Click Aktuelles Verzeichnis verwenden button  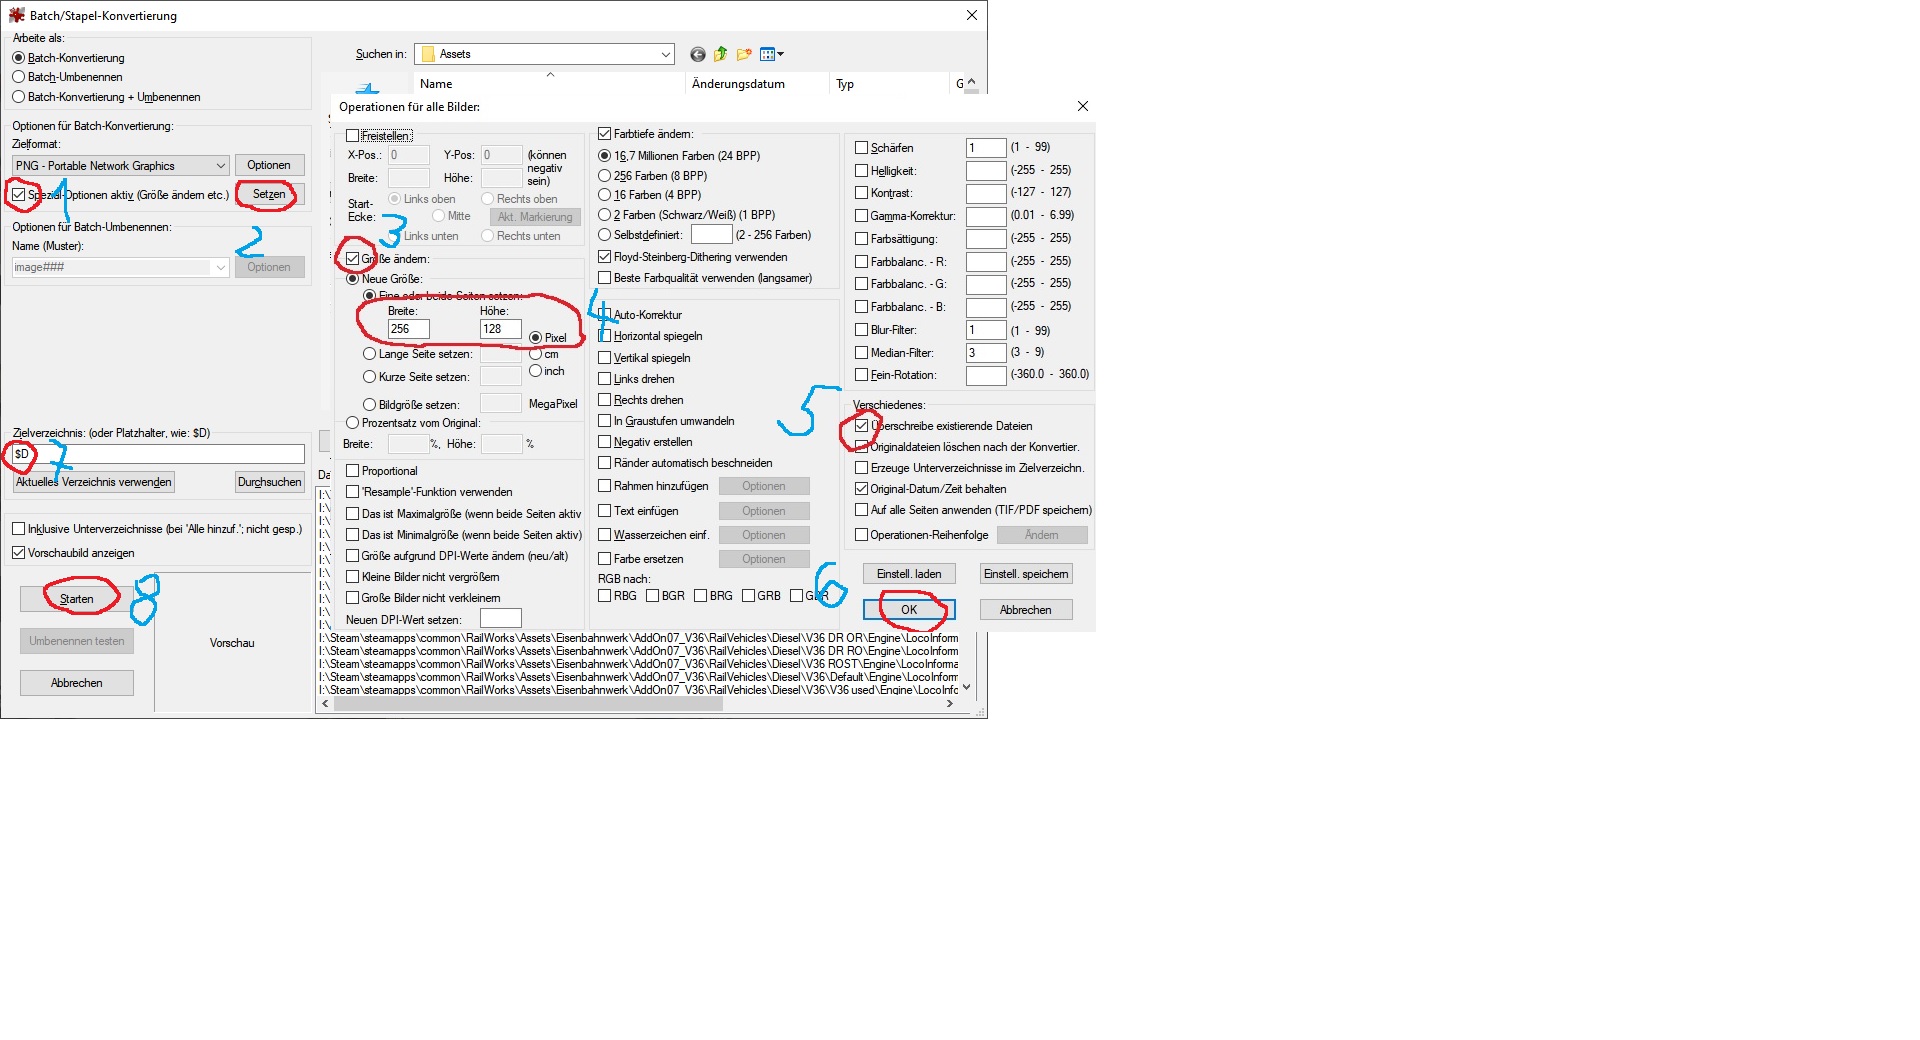[94, 482]
